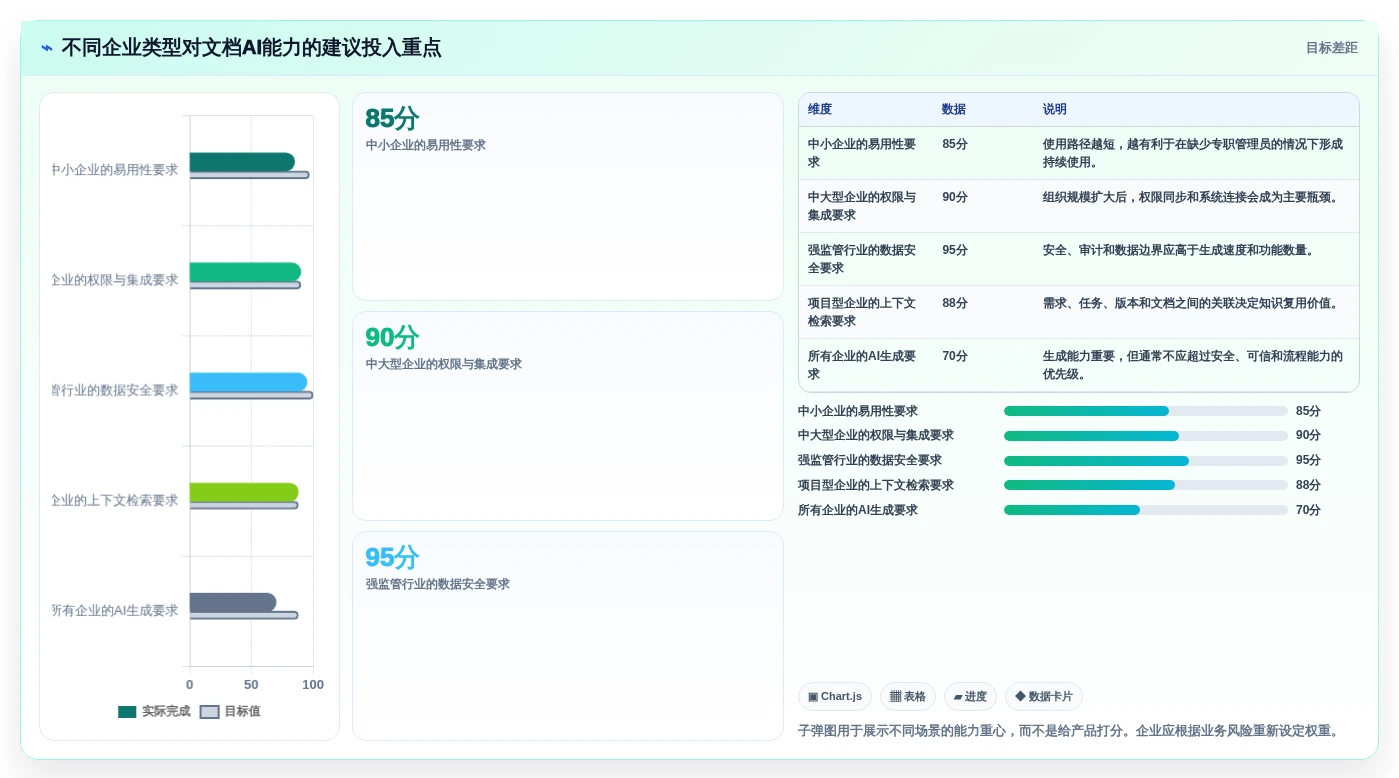The width and height of the screenshot is (1399, 778).
Task: Click the lime green 上下文检索要求 chart bar
Action: pos(244,492)
